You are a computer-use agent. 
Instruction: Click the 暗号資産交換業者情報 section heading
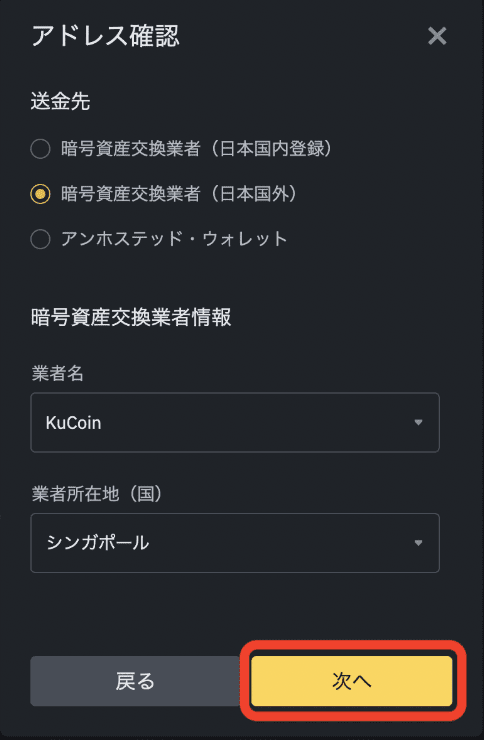pos(131,317)
